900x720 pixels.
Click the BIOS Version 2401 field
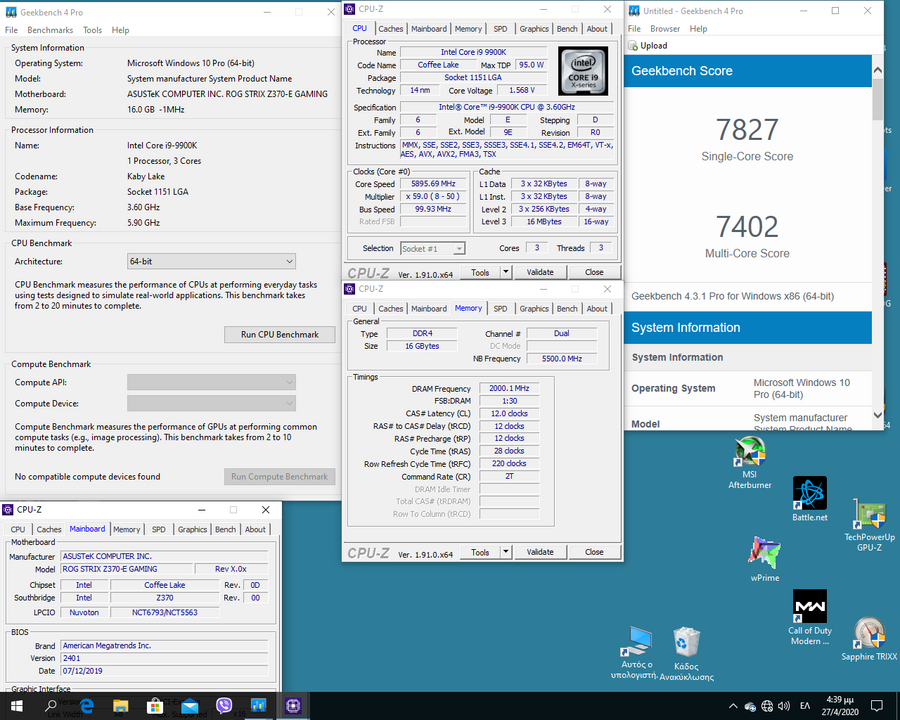164,659
